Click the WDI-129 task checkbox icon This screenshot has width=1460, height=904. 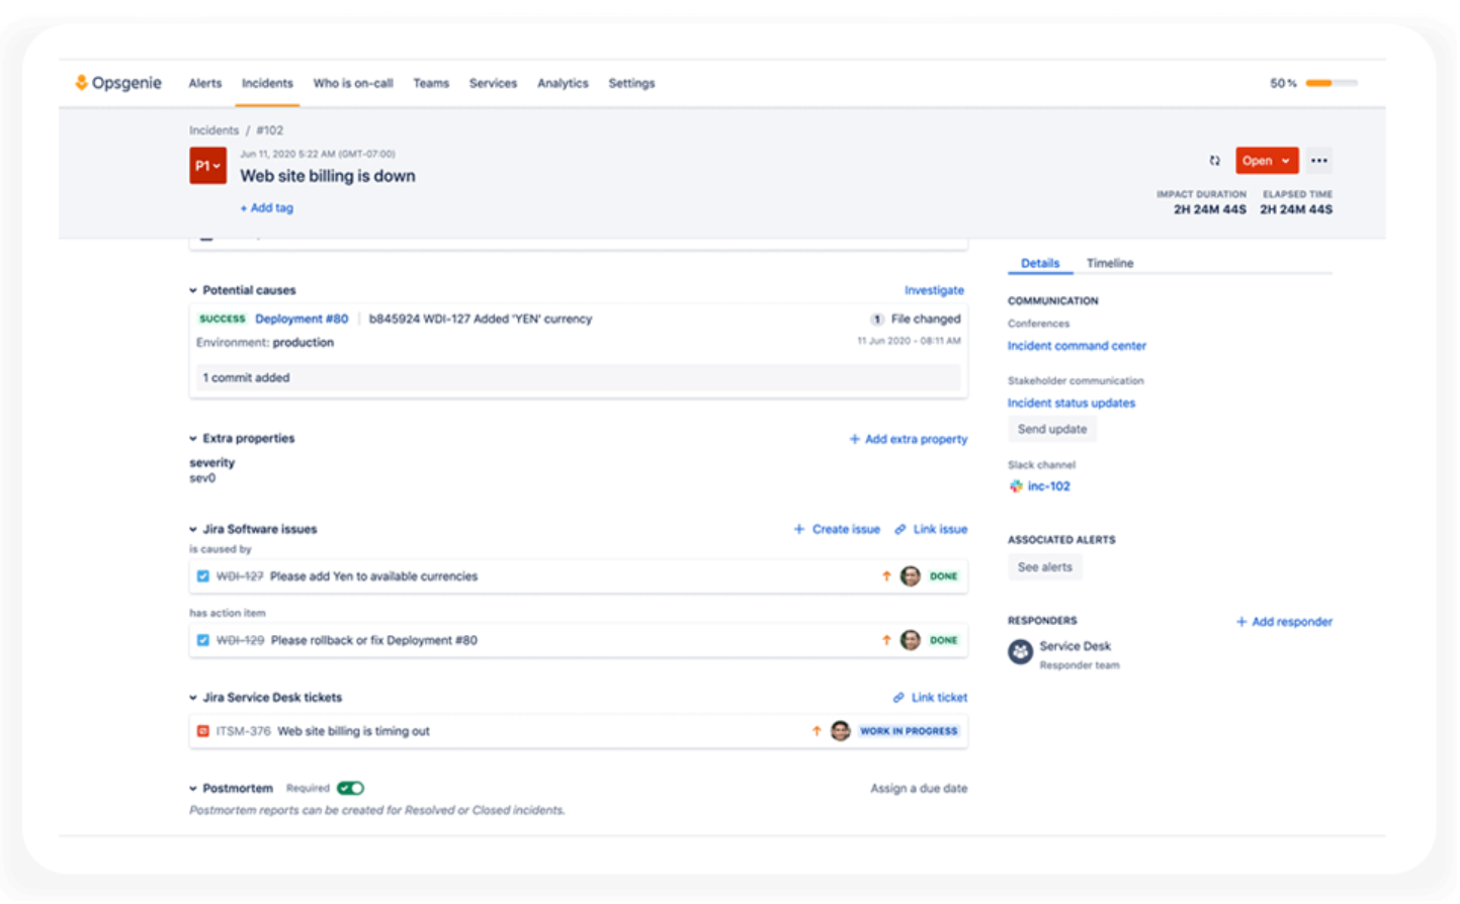[x=203, y=640]
